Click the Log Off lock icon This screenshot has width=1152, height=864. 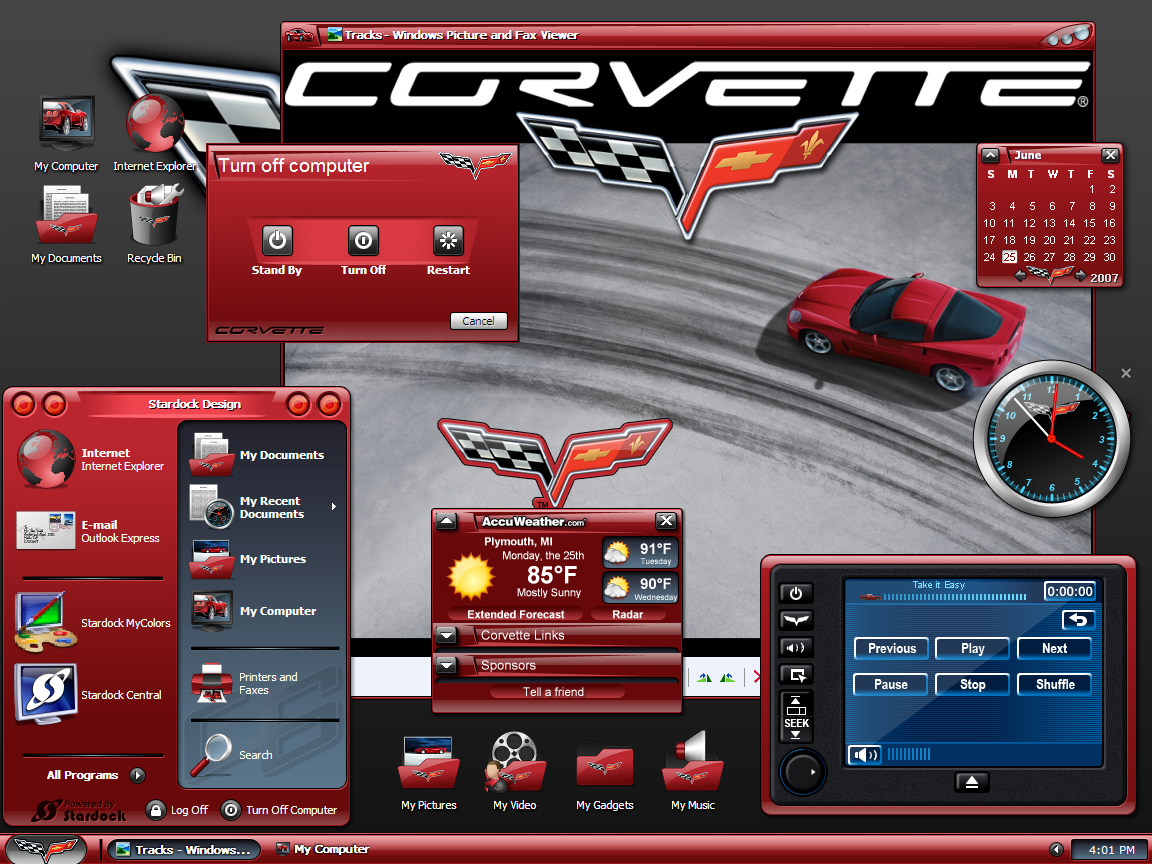155,810
